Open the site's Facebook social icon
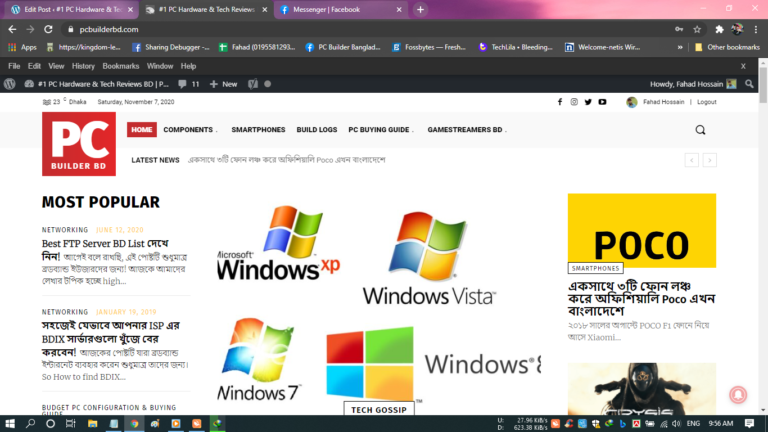This screenshot has height=432, width=768. 560,102
